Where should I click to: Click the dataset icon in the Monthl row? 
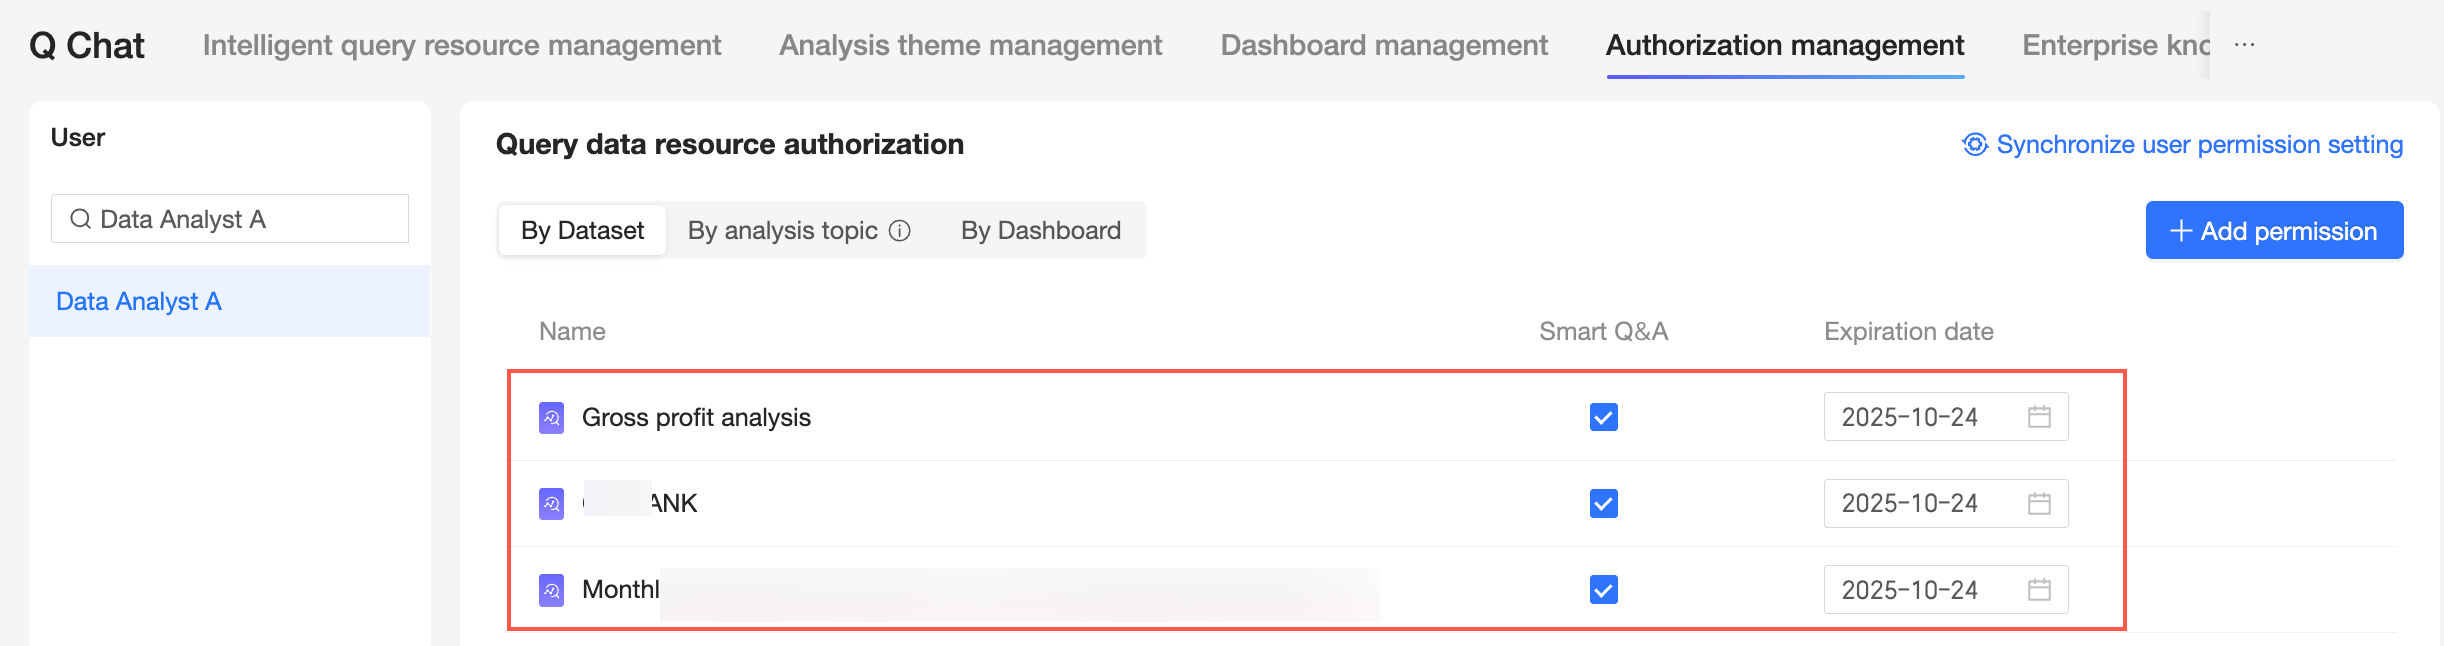click(x=551, y=590)
